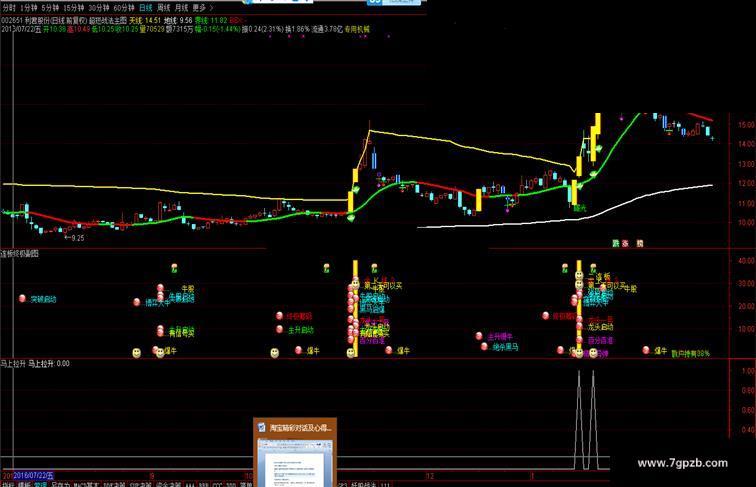Click the 40.00 sub-chart axis label

746,261
